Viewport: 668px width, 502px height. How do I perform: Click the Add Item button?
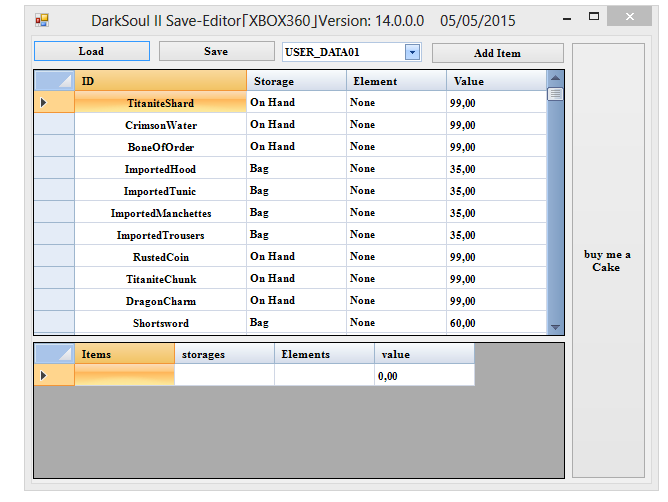497,53
